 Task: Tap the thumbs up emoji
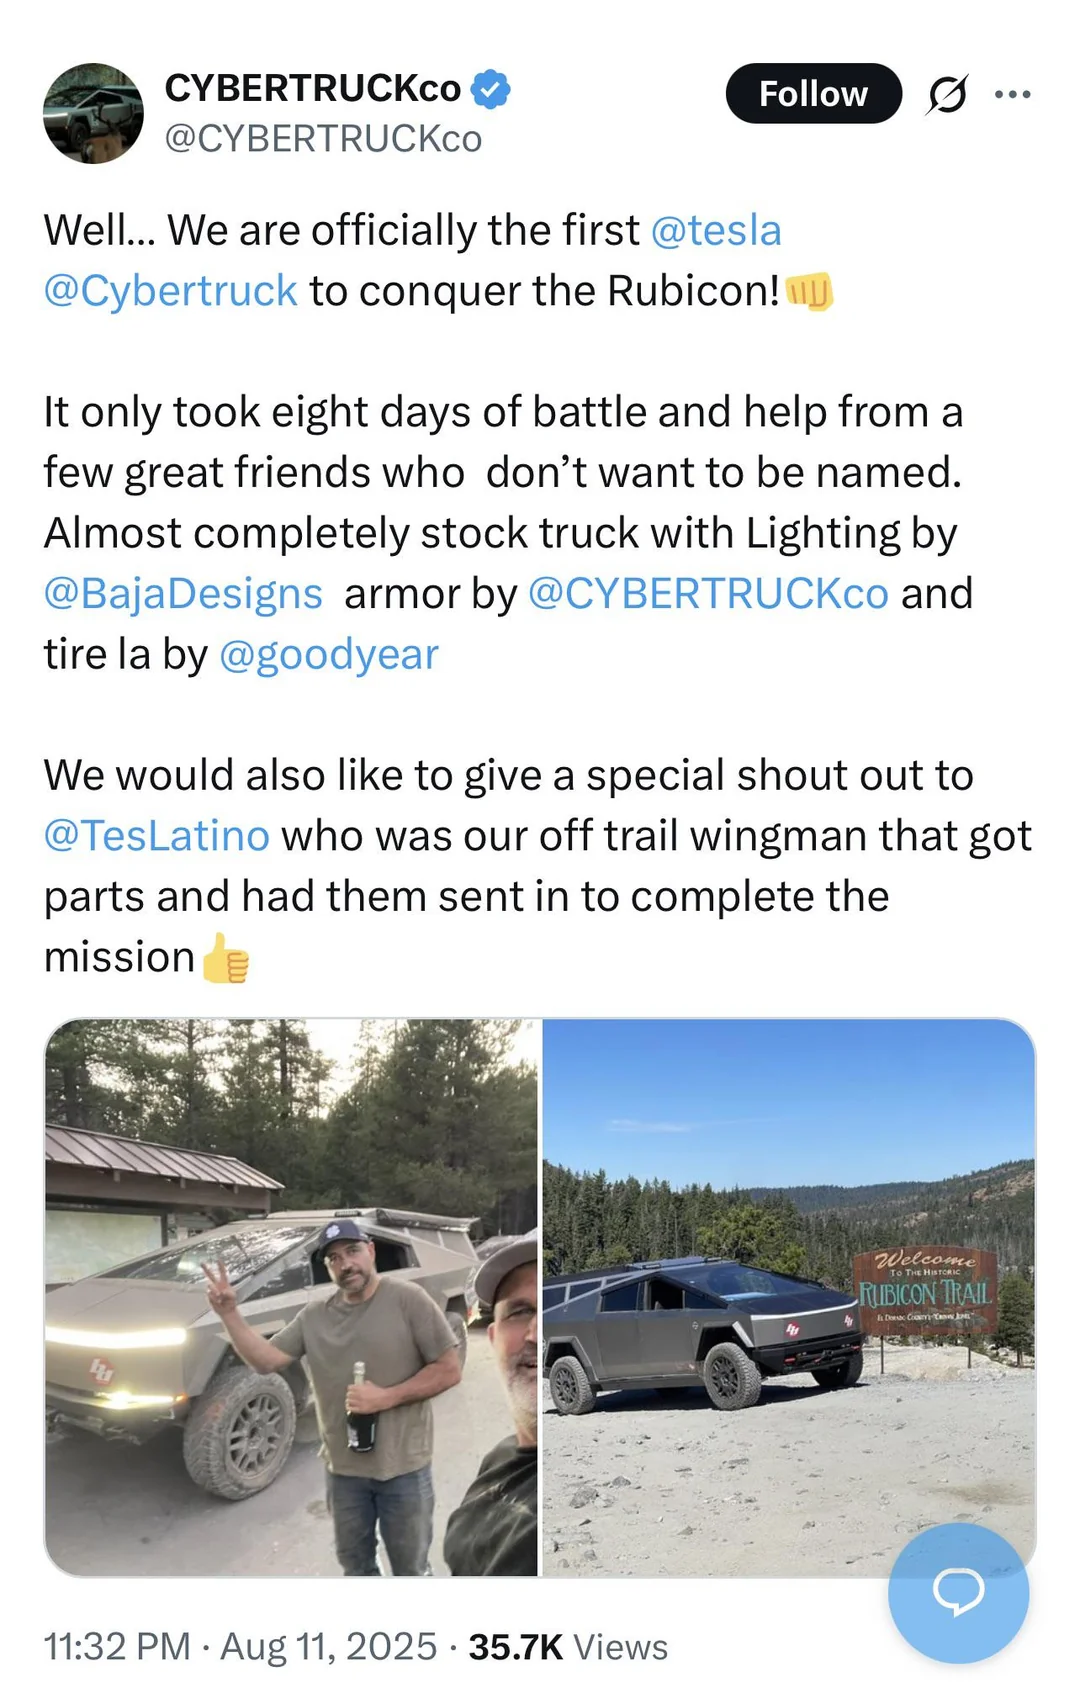(x=226, y=958)
